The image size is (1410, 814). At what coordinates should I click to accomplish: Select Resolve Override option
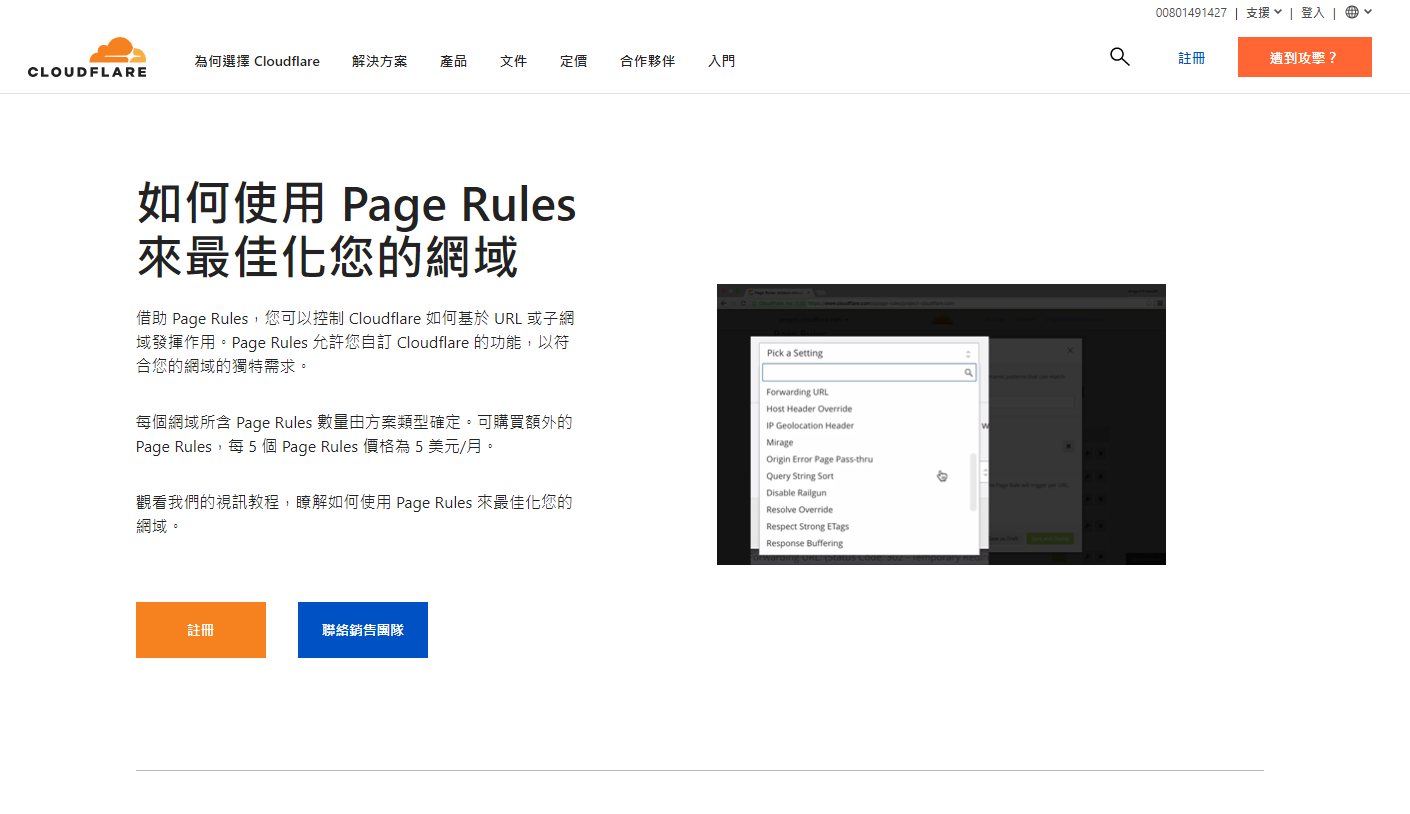pos(799,510)
